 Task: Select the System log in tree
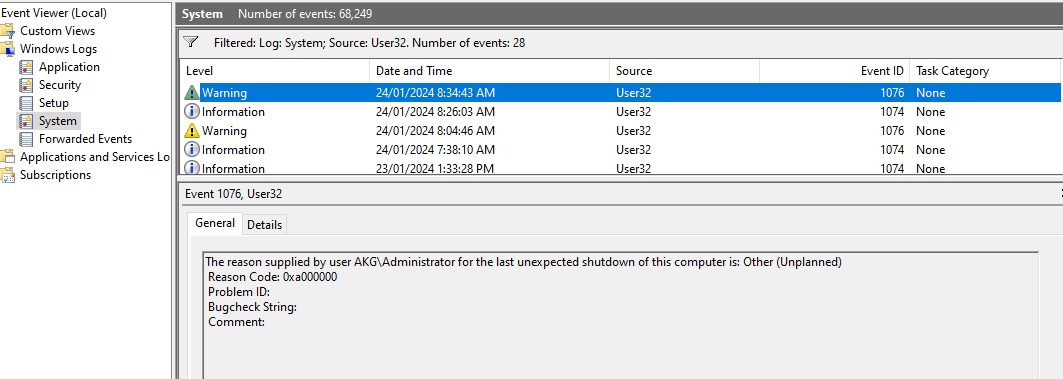point(58,121)
